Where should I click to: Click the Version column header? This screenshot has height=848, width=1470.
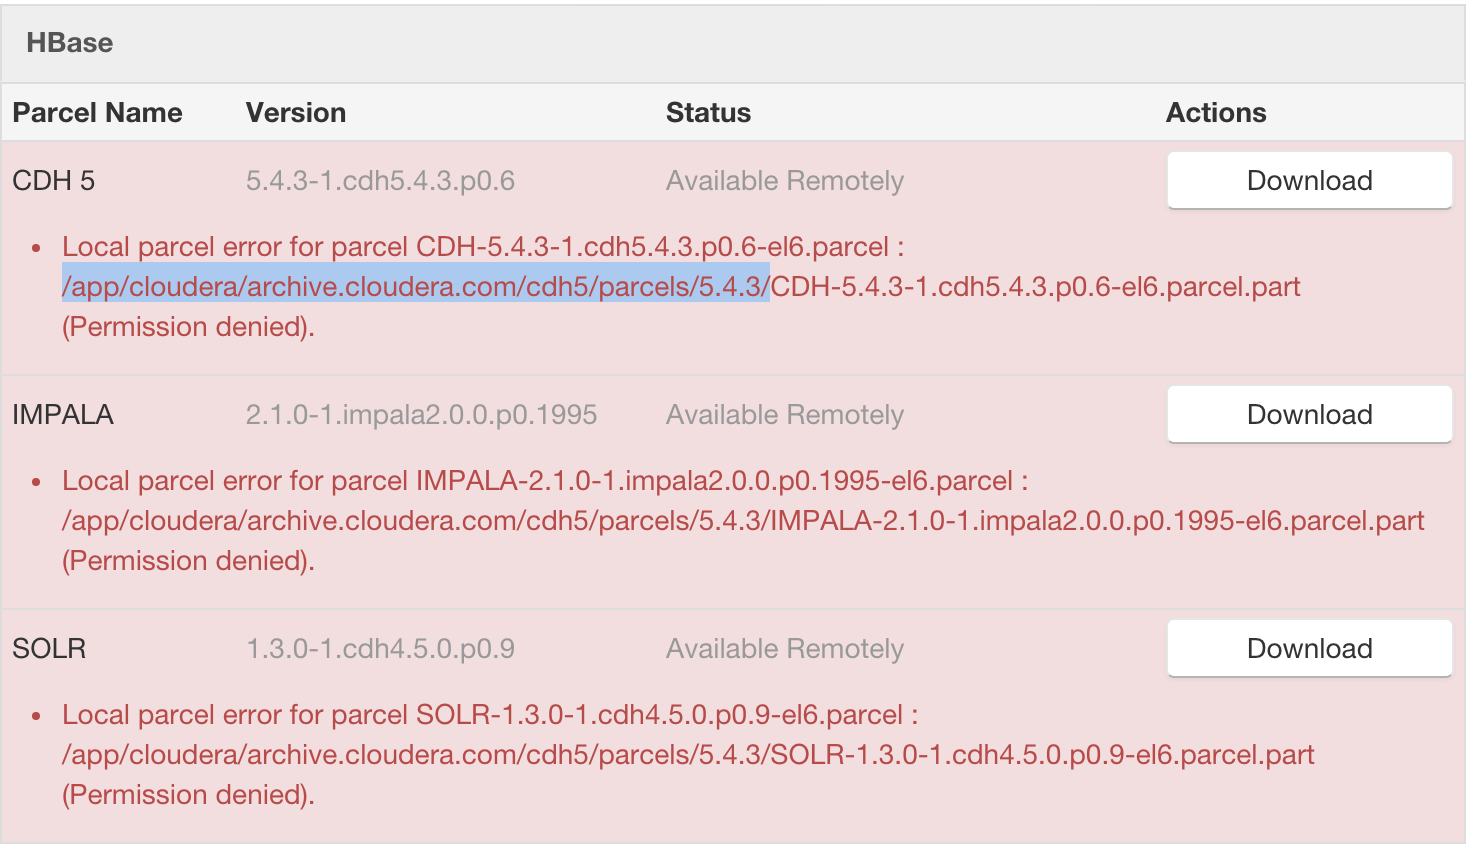(295, 112)
